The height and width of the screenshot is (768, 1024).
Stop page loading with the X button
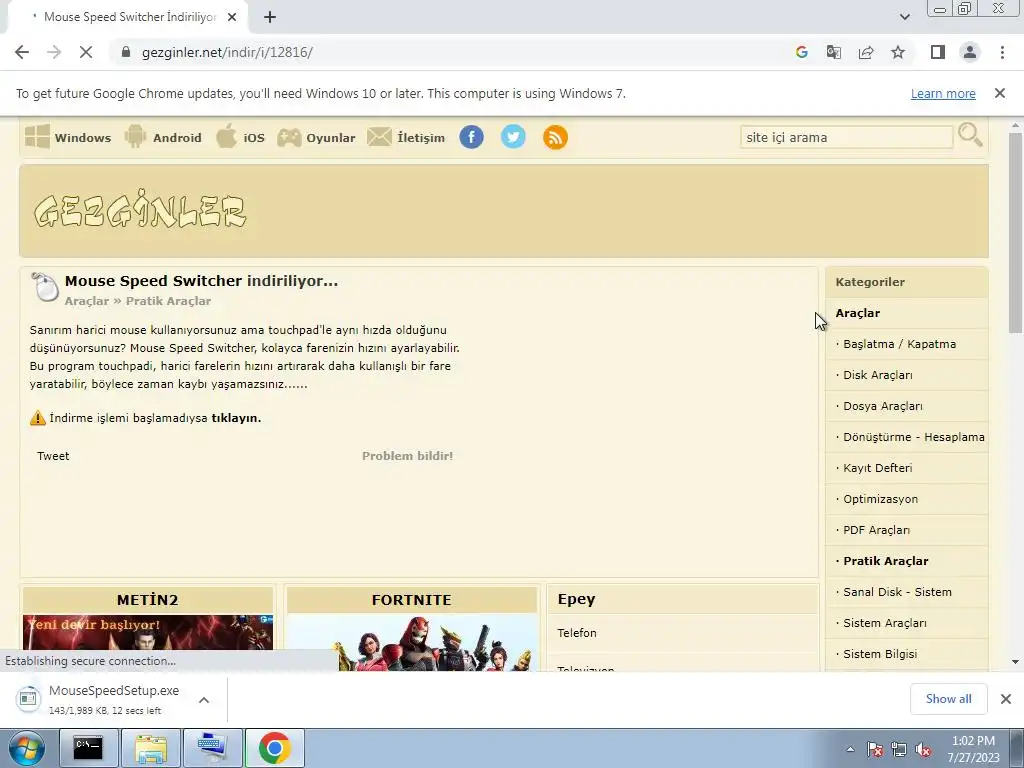86,52
